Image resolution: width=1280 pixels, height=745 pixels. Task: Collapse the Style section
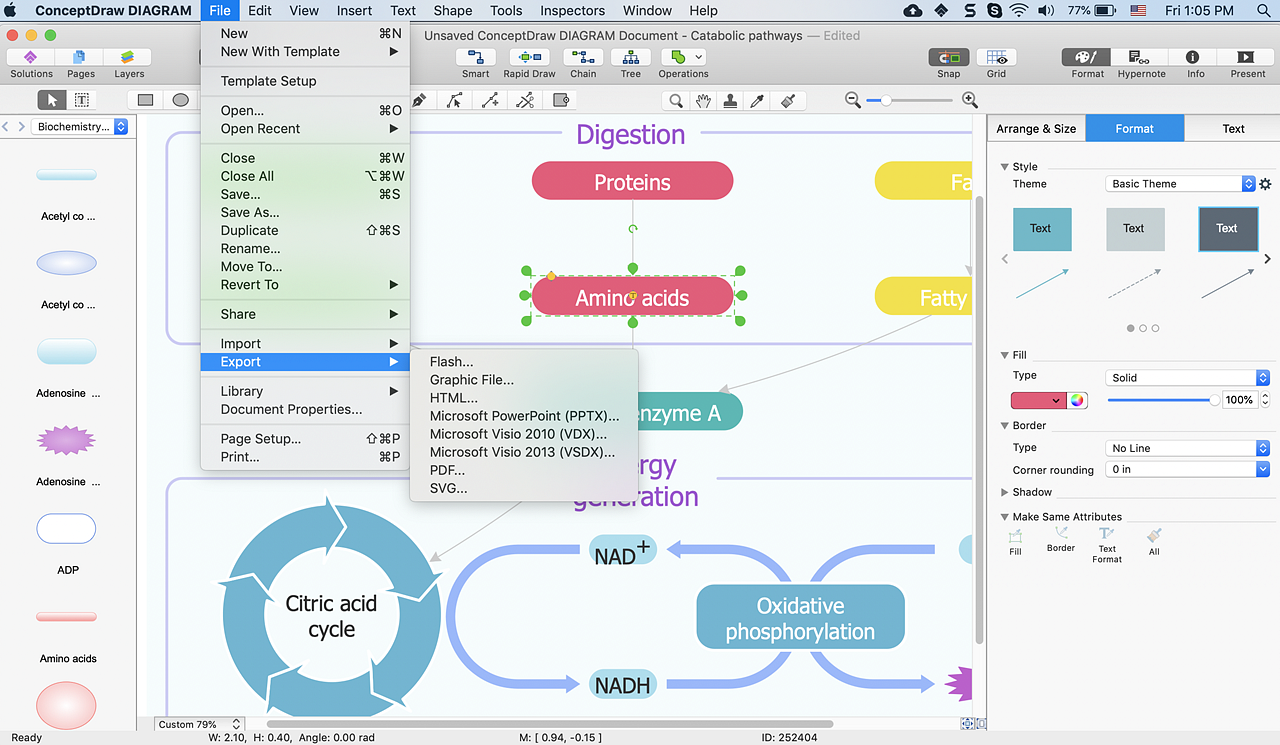(x=1005, y=167)
